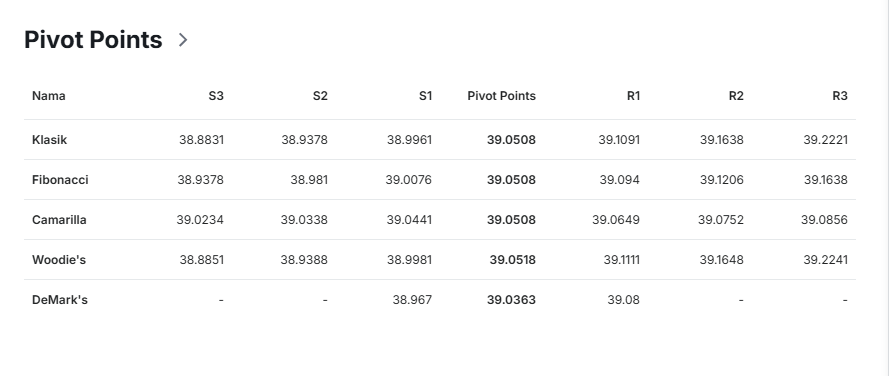Click the chevron arrow beside Pivot Points
This screenshot has height=376, width=889.
pos(183,40)
